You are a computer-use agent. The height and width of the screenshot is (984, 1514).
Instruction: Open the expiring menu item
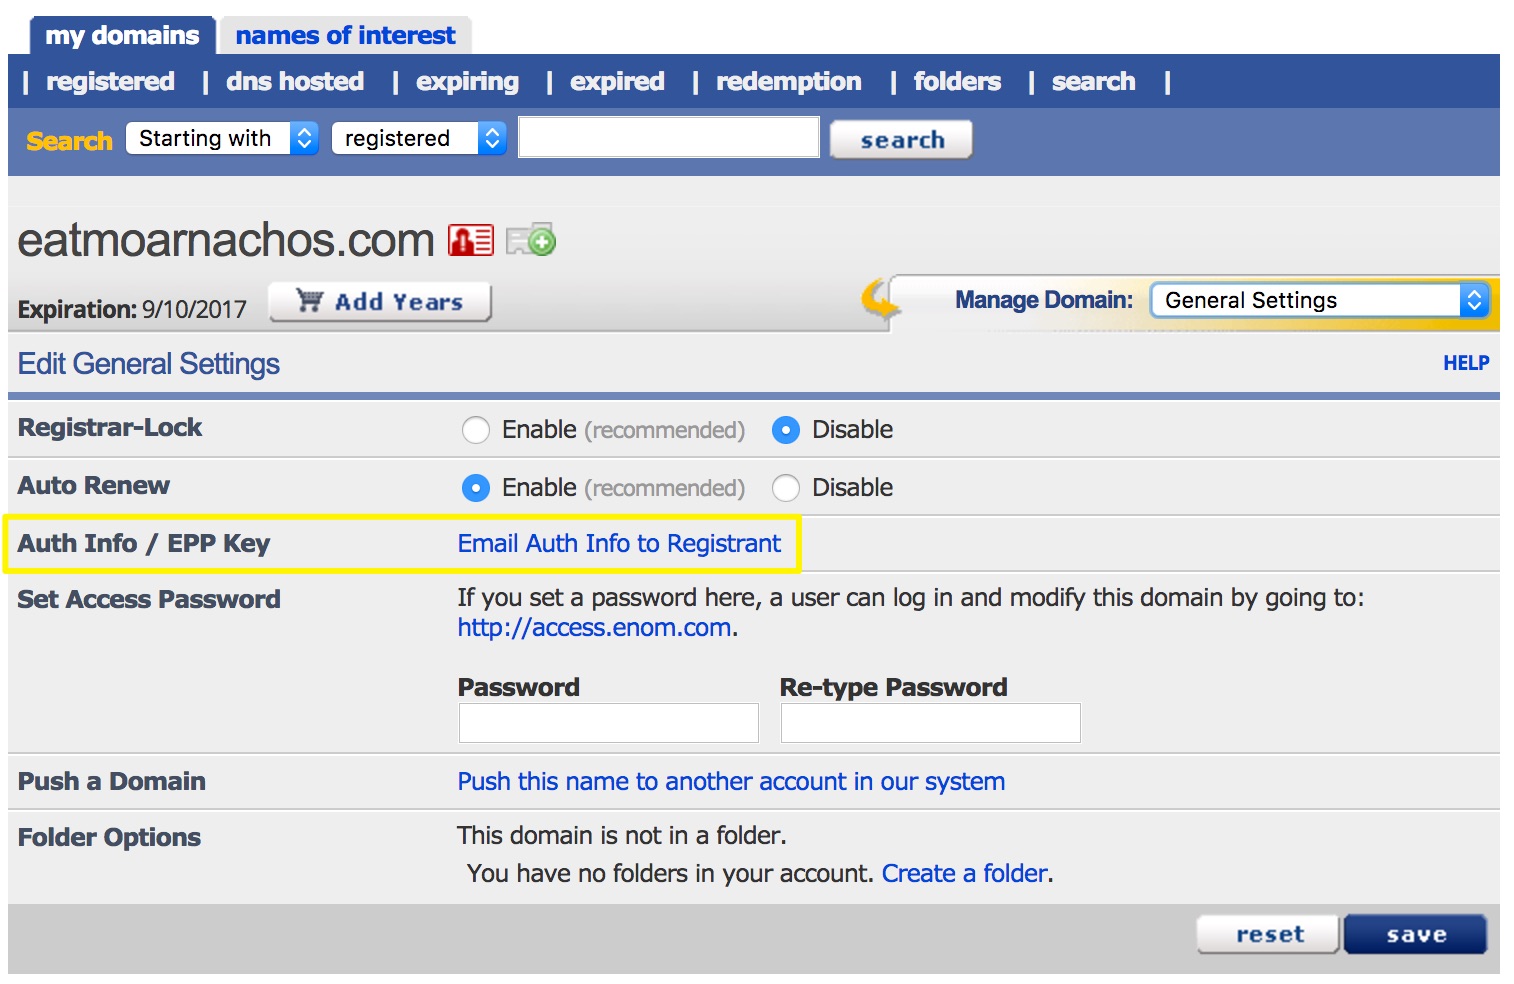point(467,81)
